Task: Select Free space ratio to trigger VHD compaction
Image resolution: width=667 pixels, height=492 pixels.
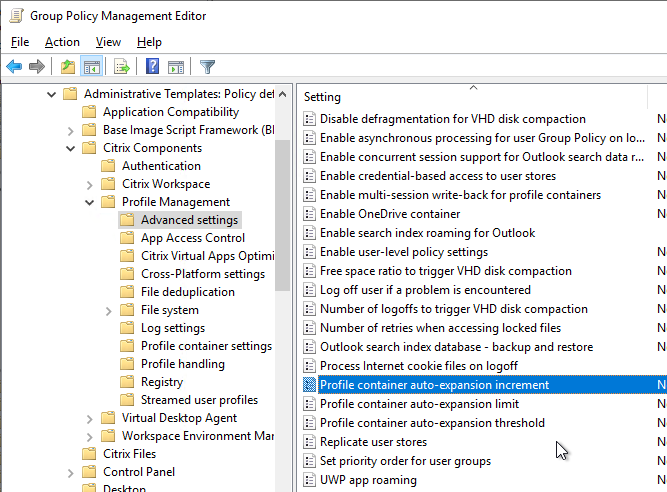Action: pyautogui.click(x=445, y=271)
